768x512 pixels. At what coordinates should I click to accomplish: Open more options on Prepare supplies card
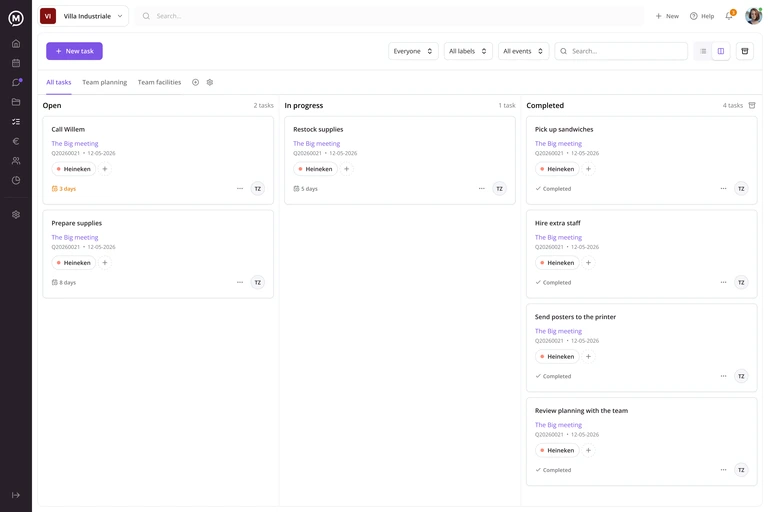(240, 282)
